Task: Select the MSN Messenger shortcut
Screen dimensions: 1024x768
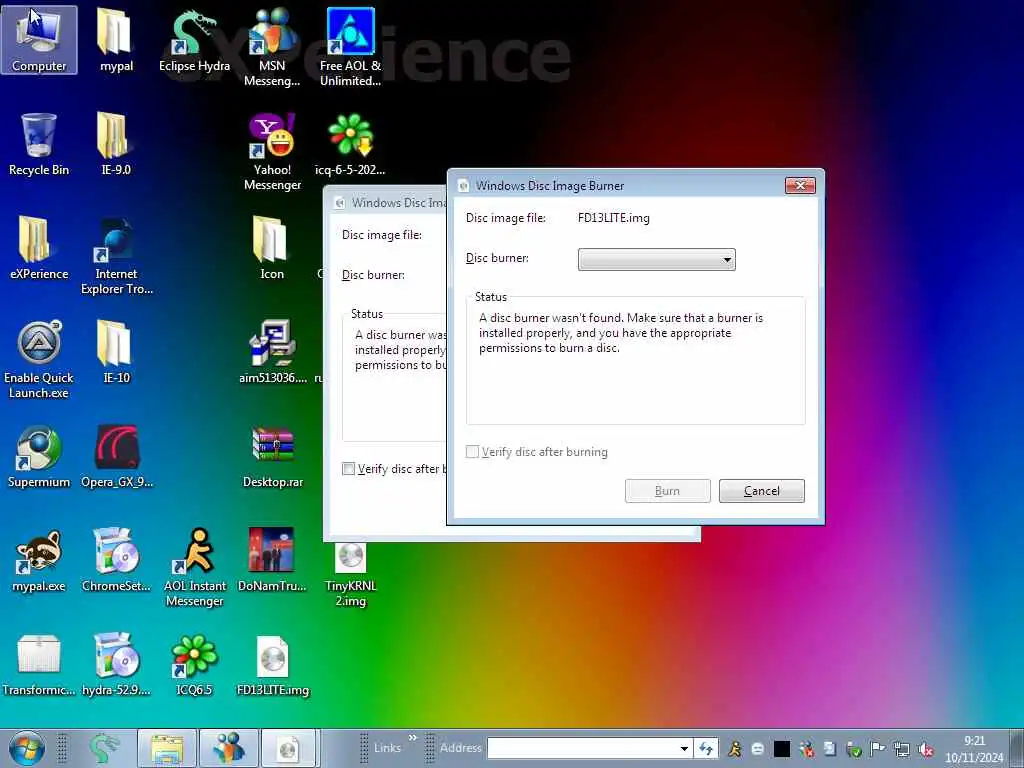Action: coord(272,47)
